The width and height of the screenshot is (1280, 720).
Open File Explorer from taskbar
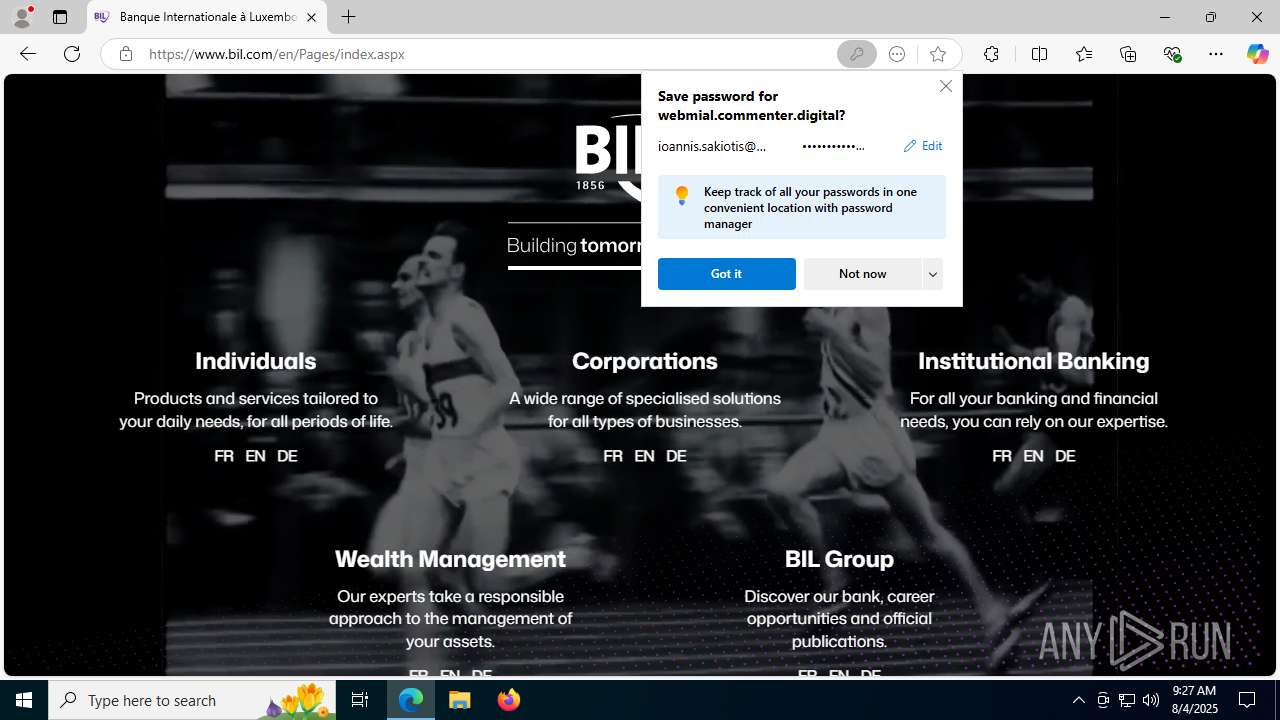coord(460,700)
